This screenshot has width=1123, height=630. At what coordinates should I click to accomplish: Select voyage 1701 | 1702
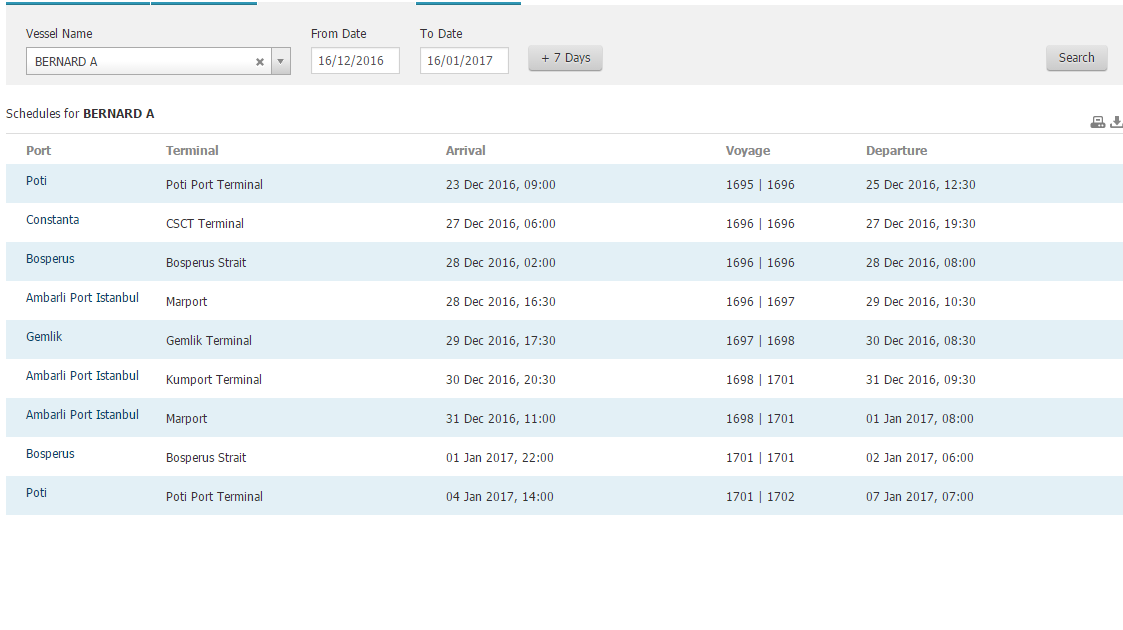(760, 497)
